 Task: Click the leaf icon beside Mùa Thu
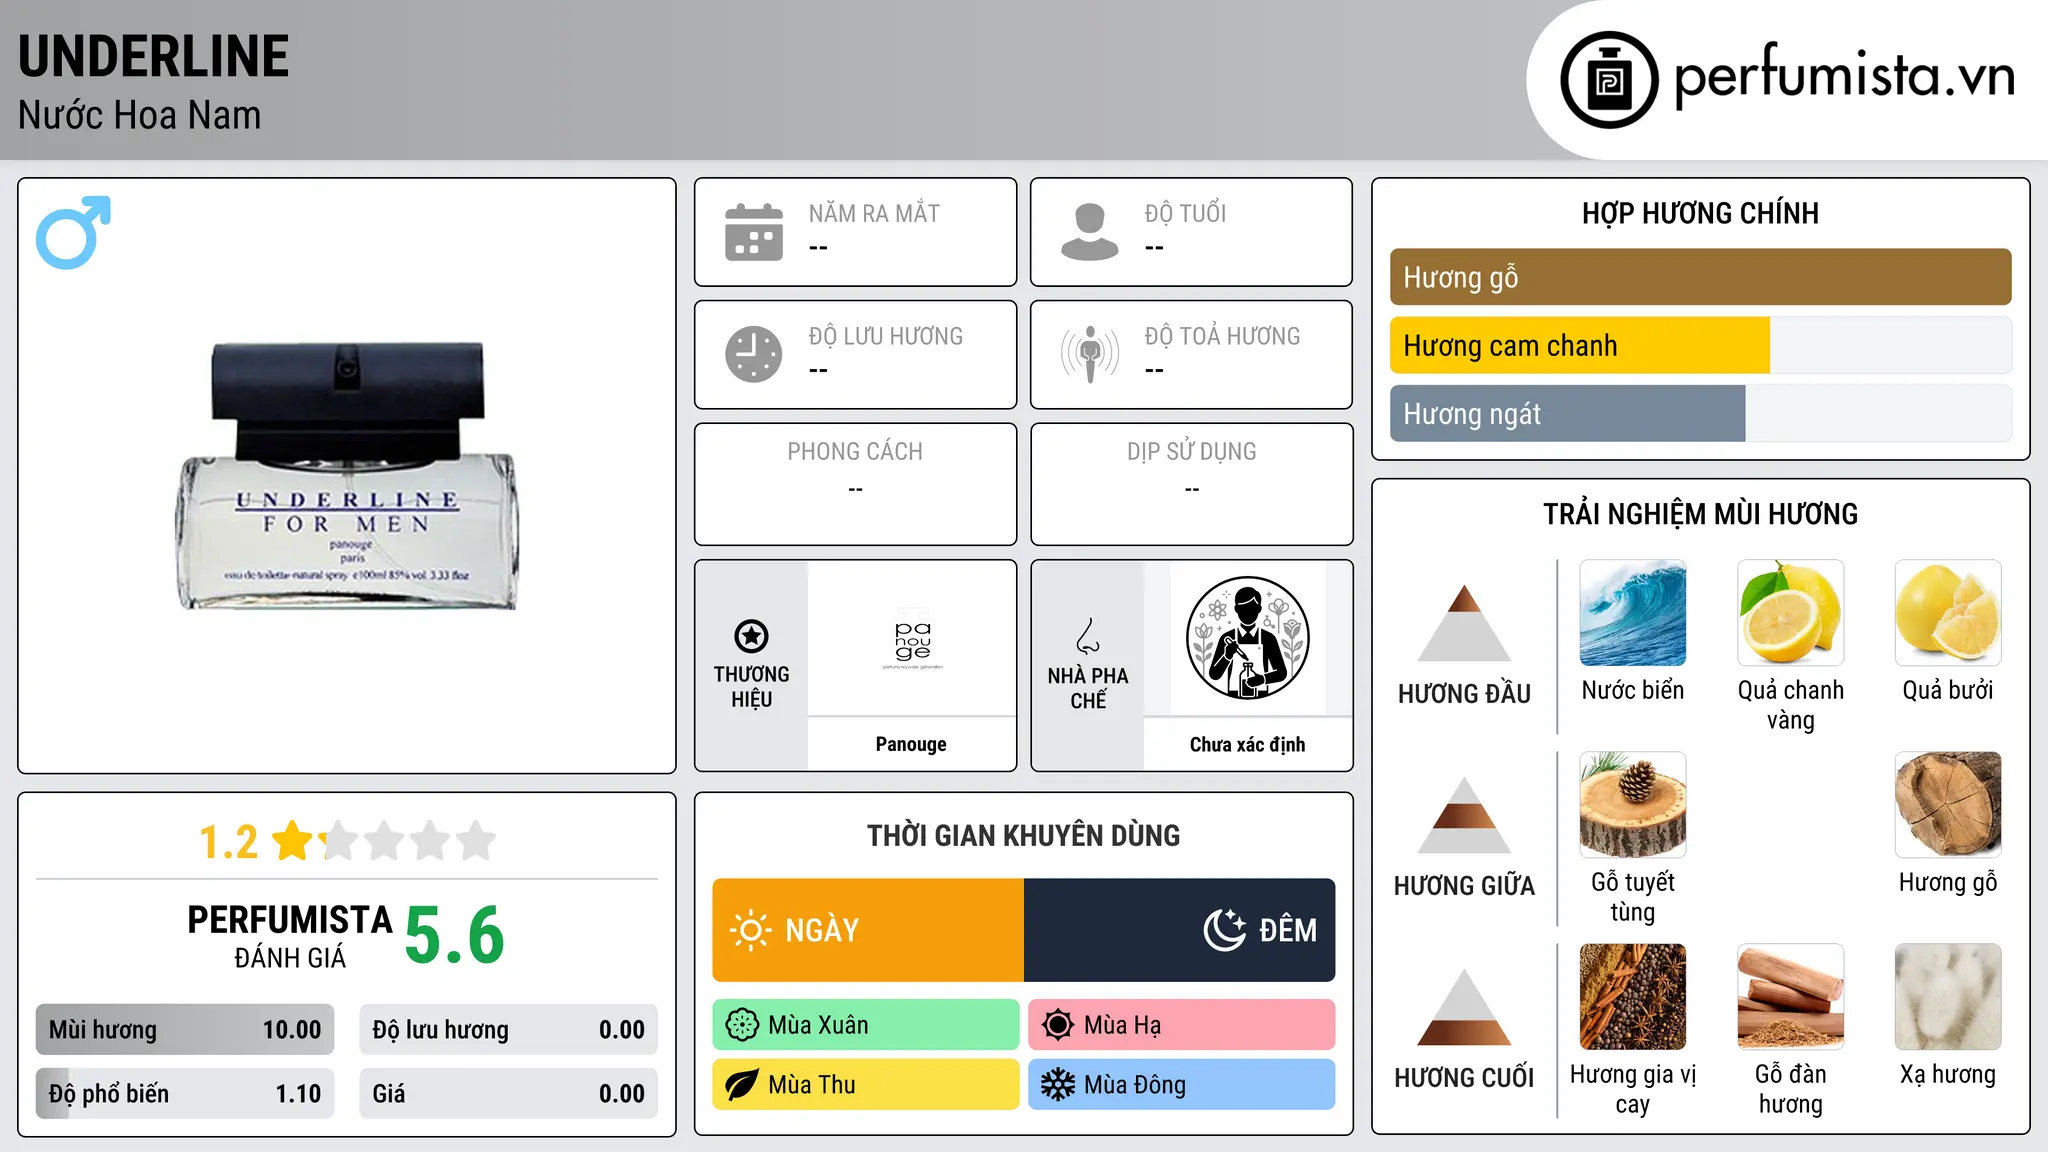742,1085
